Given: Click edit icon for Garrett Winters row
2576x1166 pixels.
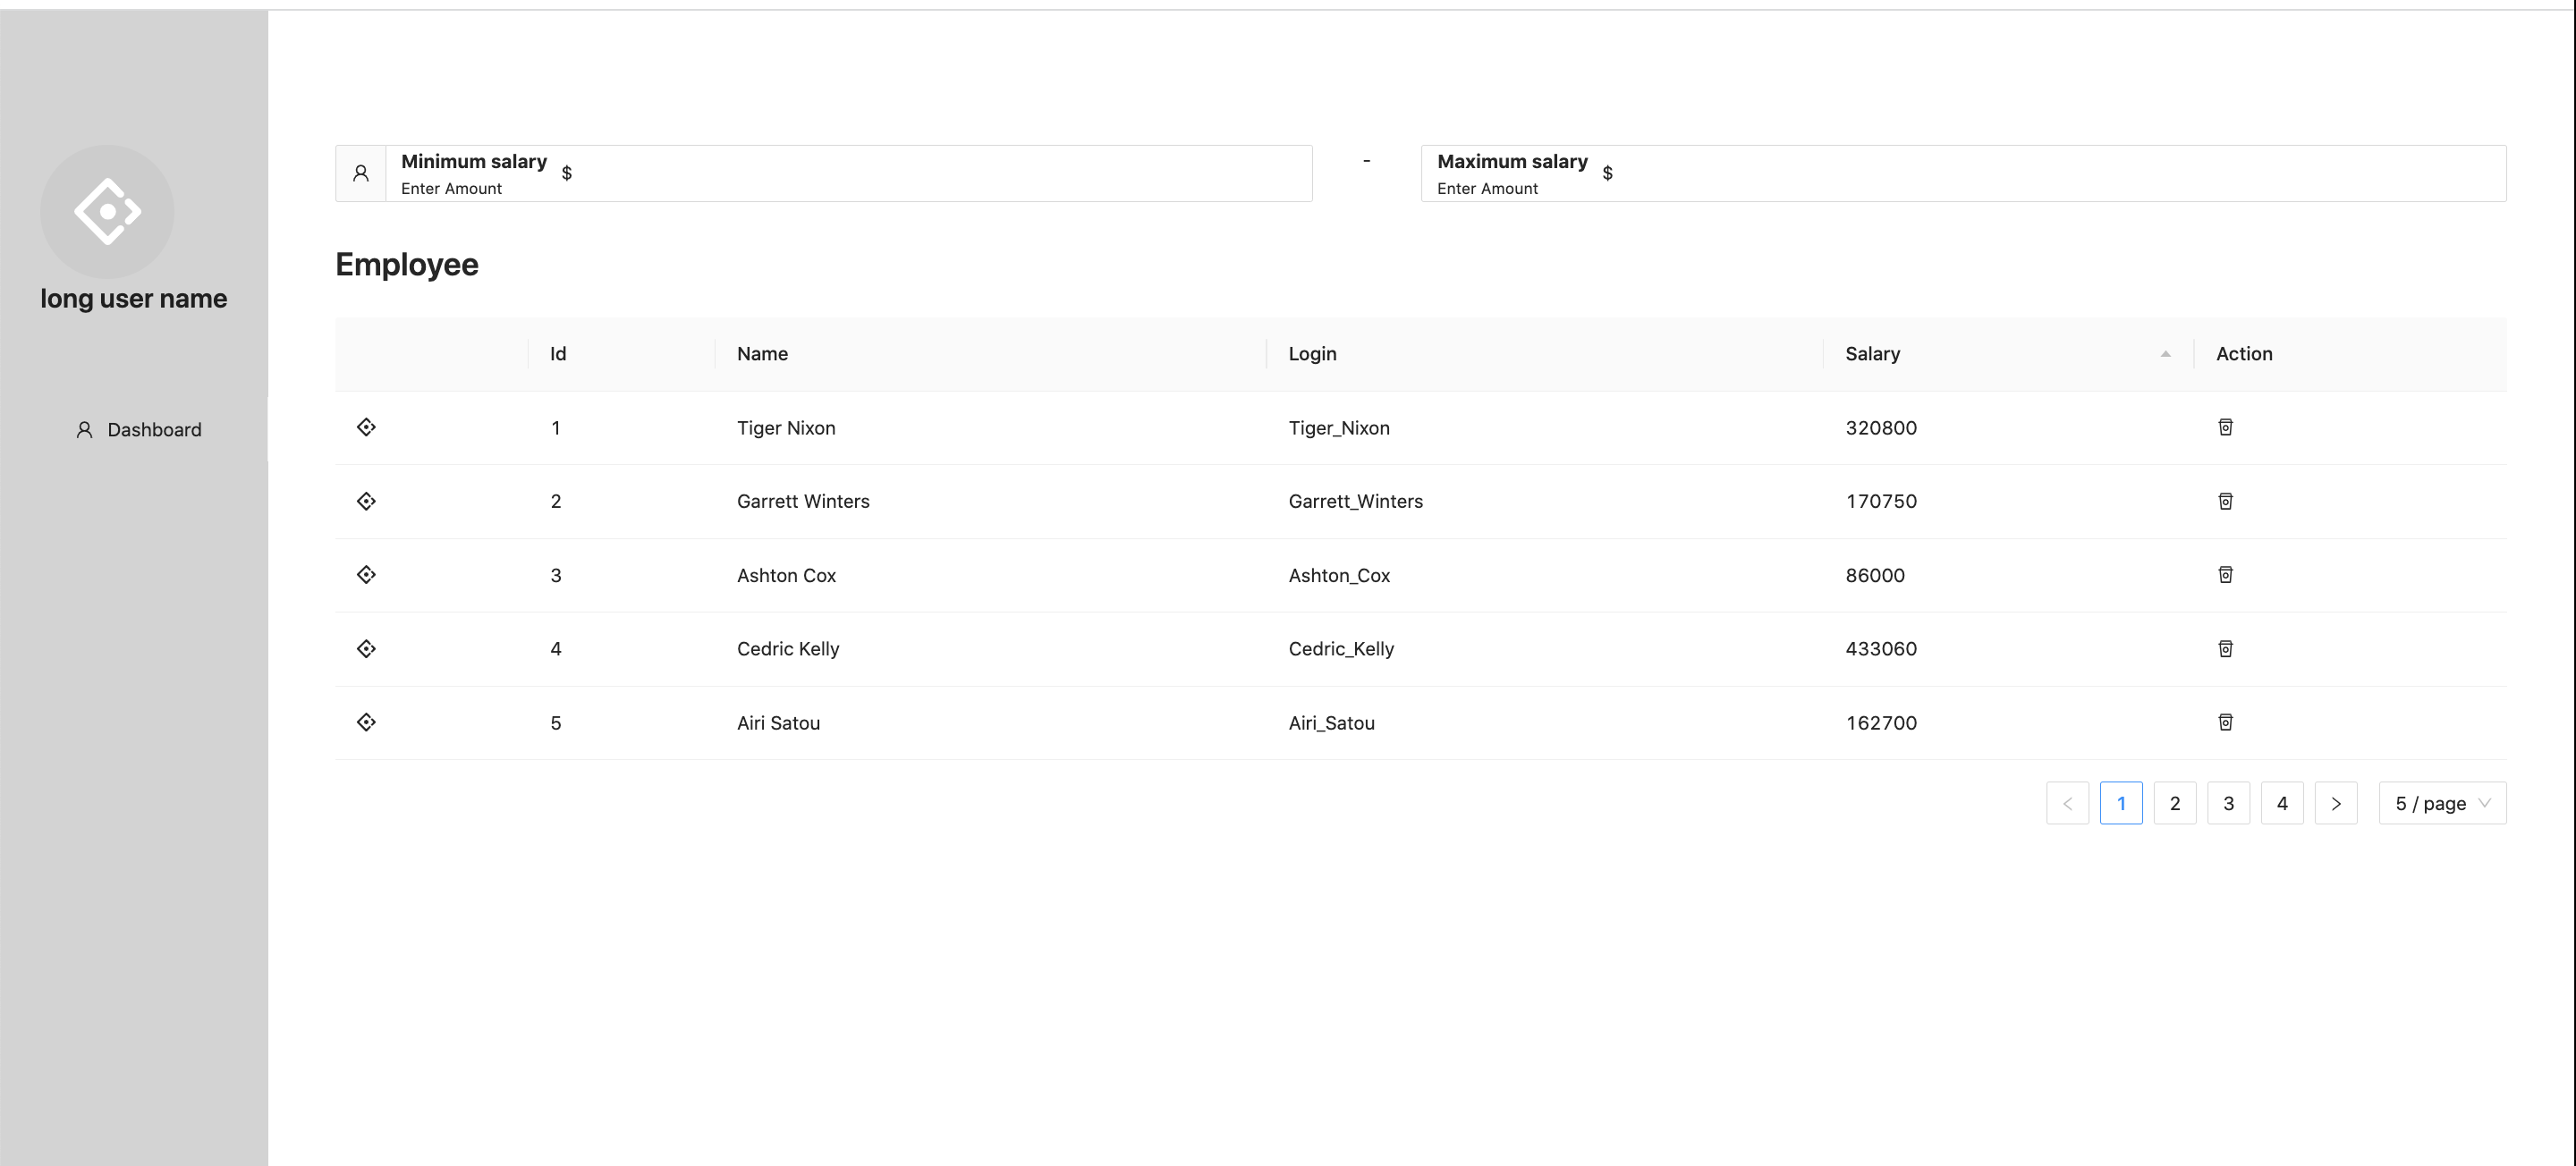Looking at the screenshot, I should coord(366,501).
